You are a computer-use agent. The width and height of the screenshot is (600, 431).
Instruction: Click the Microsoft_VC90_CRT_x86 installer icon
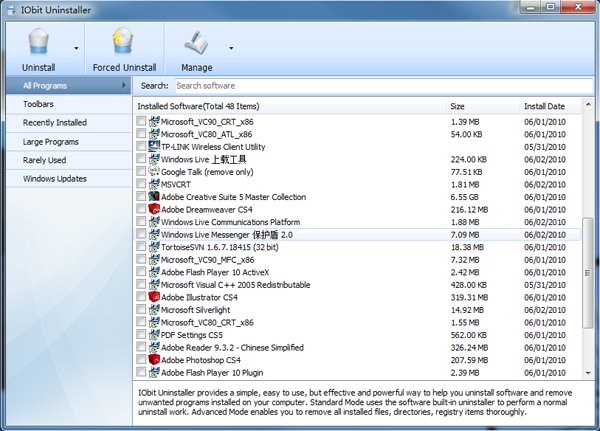(x=154, y=121)
